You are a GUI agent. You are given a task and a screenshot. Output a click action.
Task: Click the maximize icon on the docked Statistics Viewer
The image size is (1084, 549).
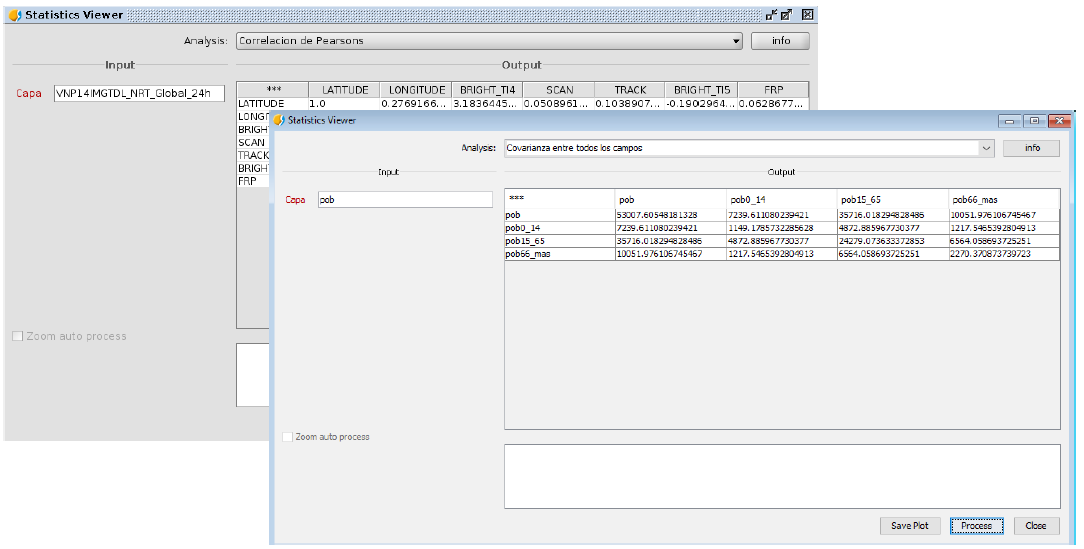pos(786,15)
